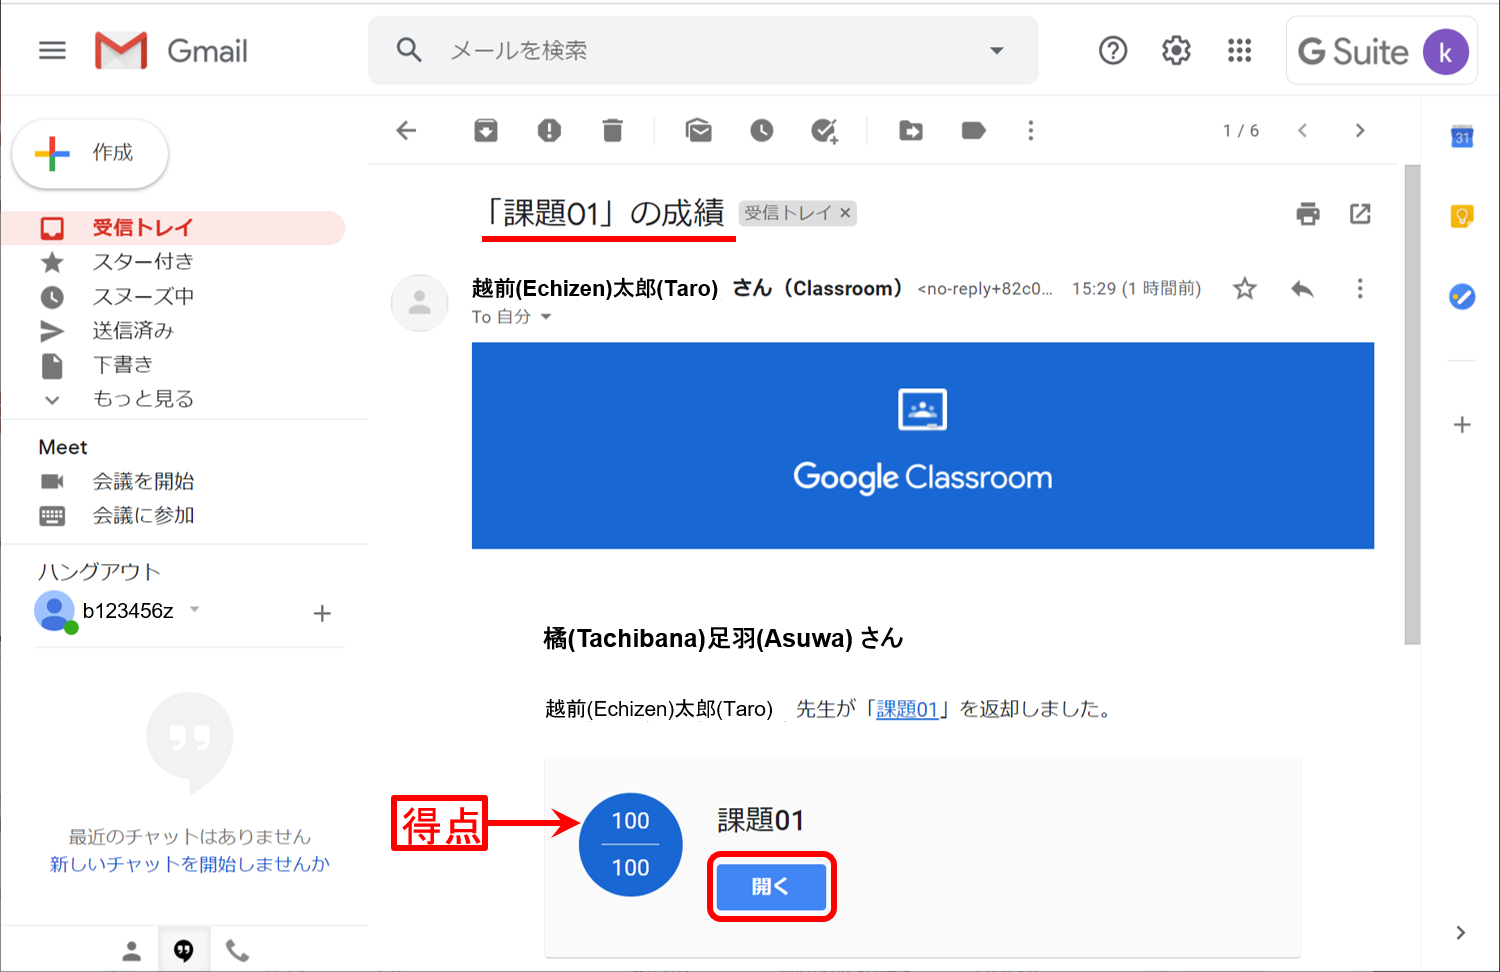Start a new Hangouts conversation with plus
This screenshot has width=1500, height=972.
coord(322,613)
